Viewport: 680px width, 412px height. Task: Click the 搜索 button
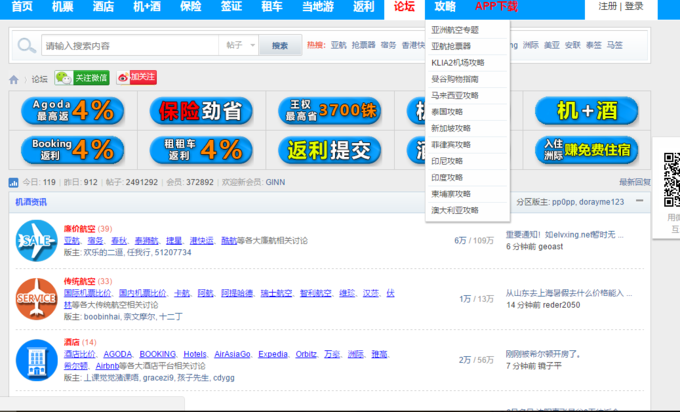pos(280,46)
